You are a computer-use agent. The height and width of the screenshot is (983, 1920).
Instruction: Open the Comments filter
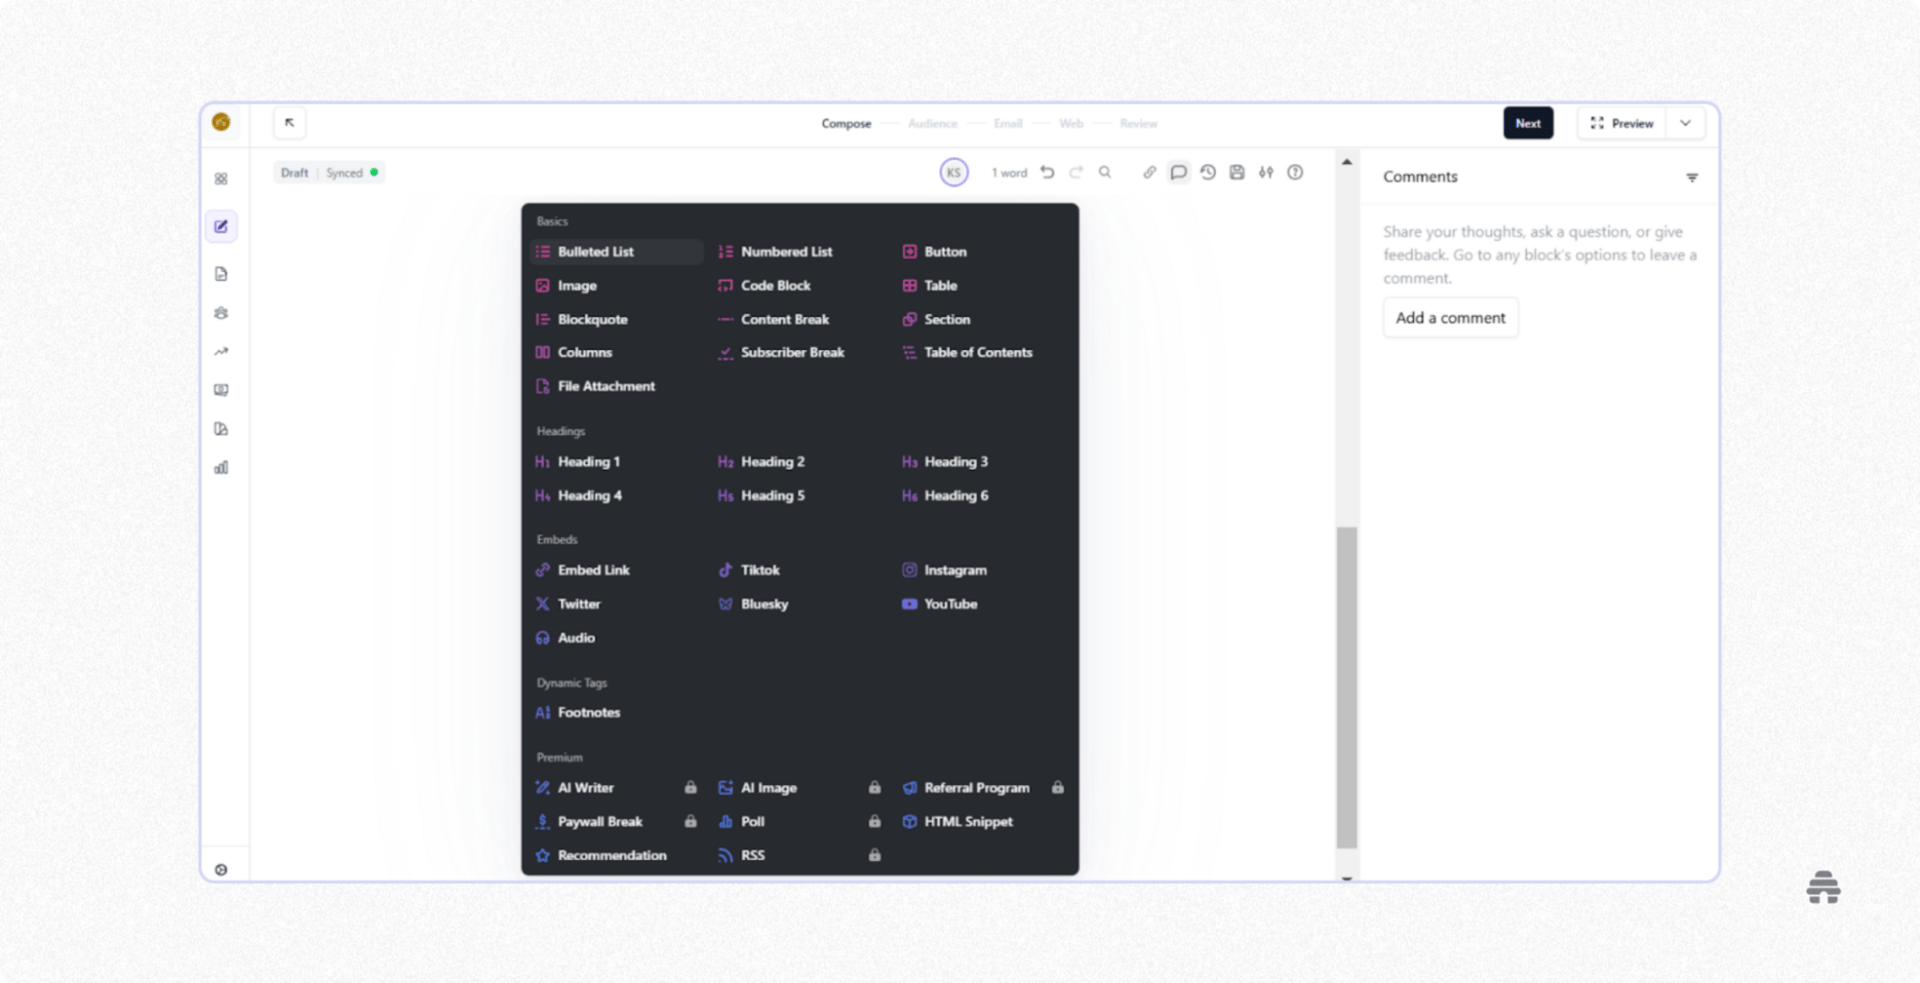[x=1692, y=176]
